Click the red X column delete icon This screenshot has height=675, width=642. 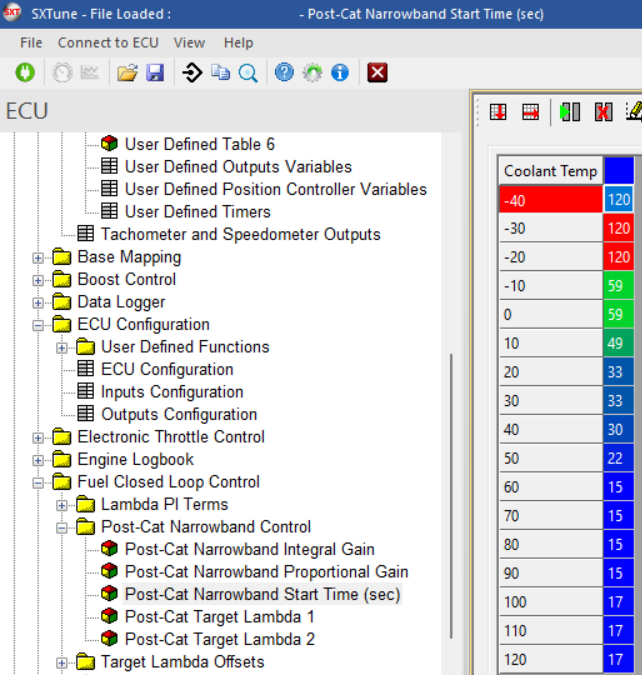(x=603, y=112)
